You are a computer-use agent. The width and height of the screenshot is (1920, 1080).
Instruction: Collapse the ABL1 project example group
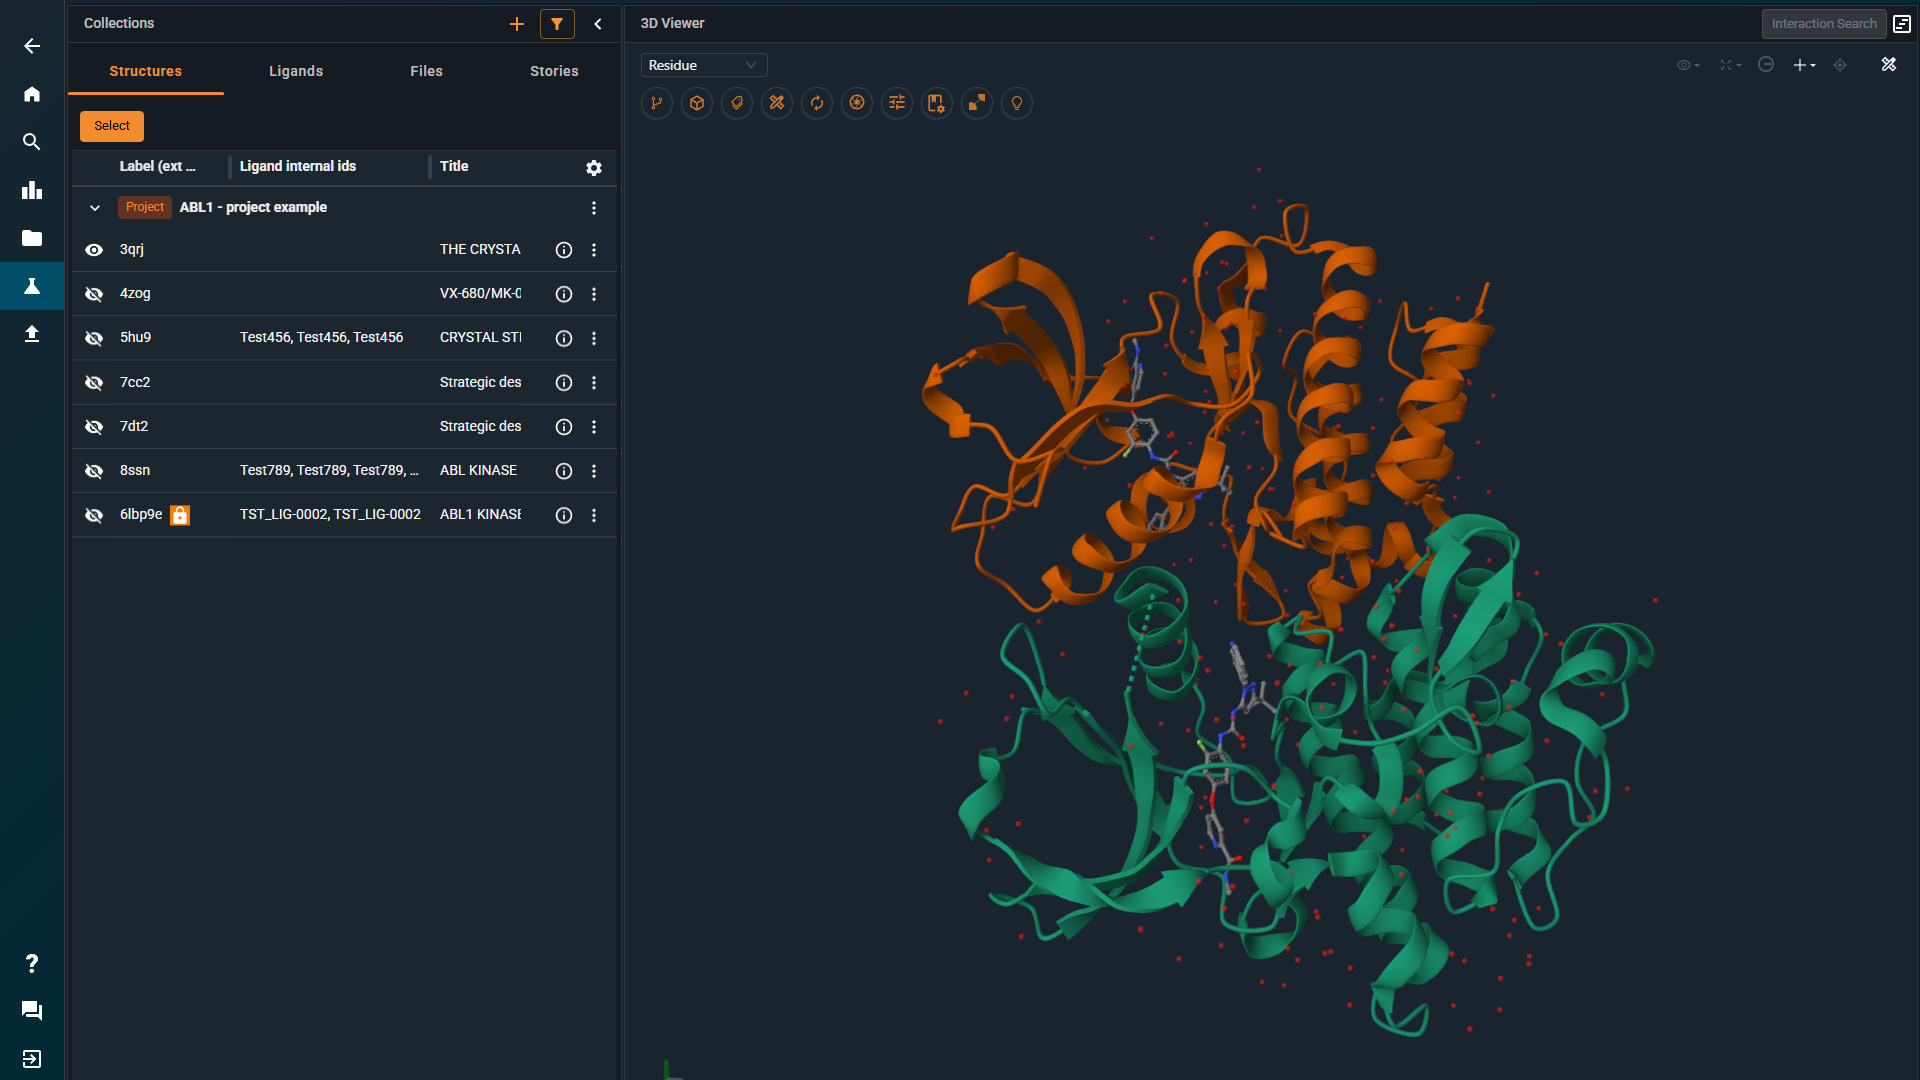click(x=95, y=208)
